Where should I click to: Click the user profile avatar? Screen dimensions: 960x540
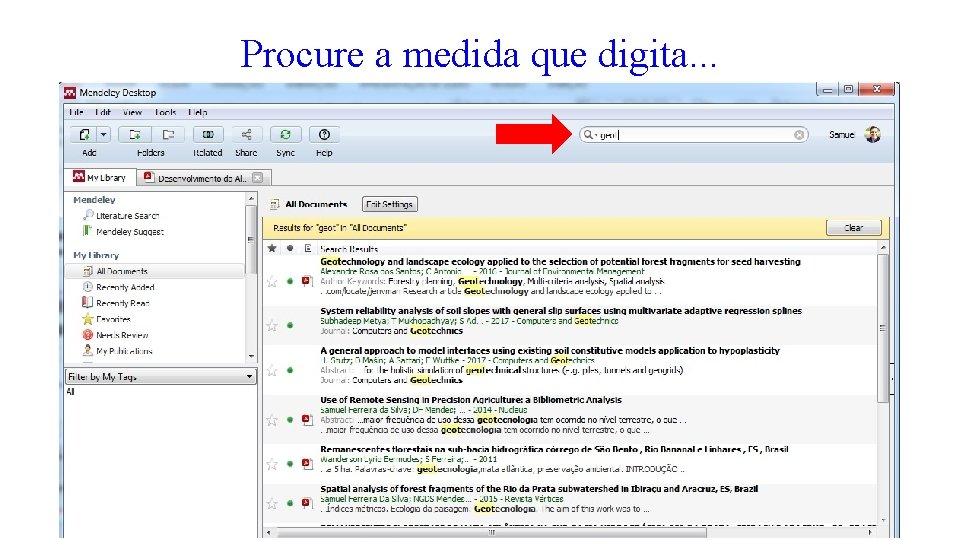[873, 134]
